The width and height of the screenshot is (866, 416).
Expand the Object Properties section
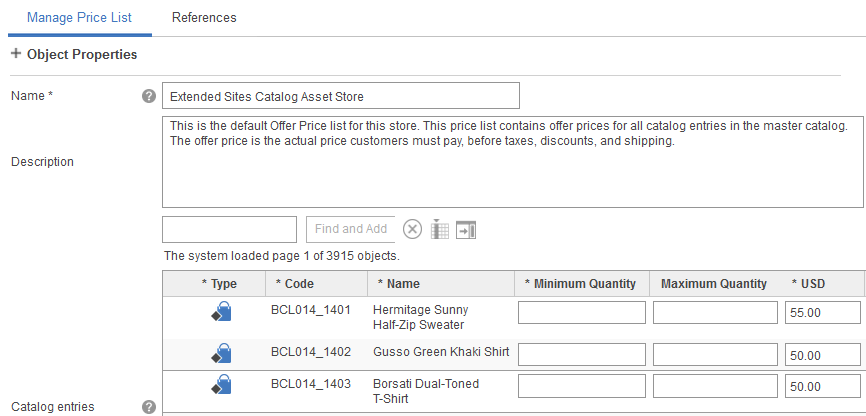click(16, 54)
